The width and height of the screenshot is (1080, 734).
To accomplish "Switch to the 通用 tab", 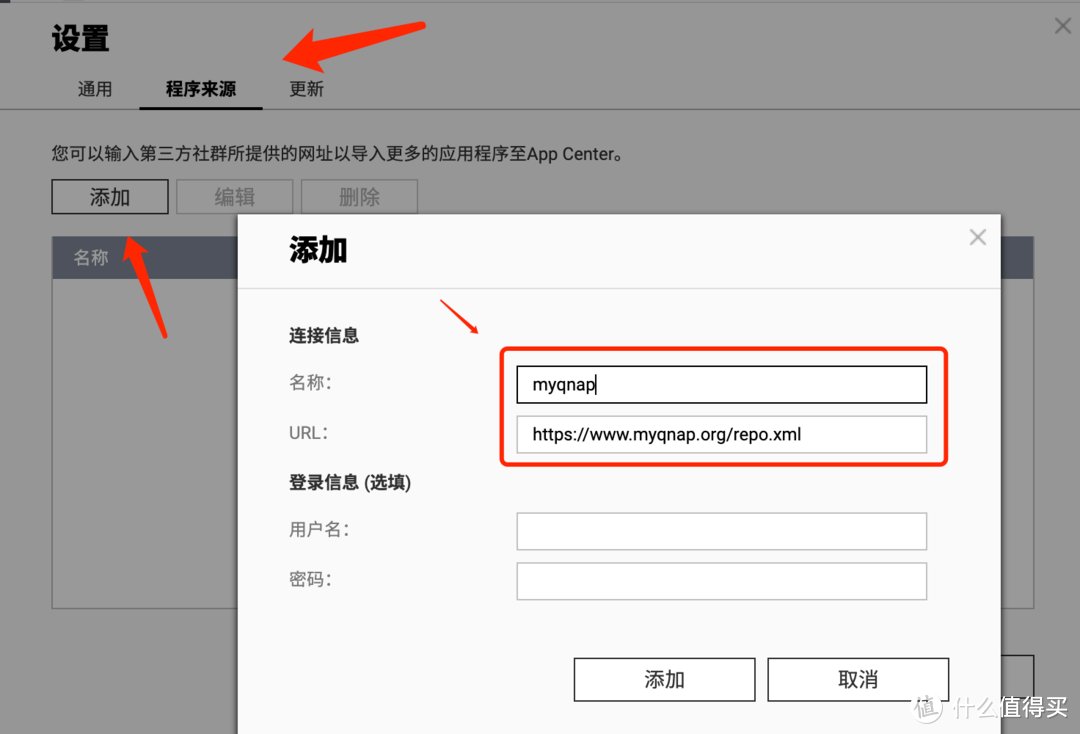I will point(94,89).
